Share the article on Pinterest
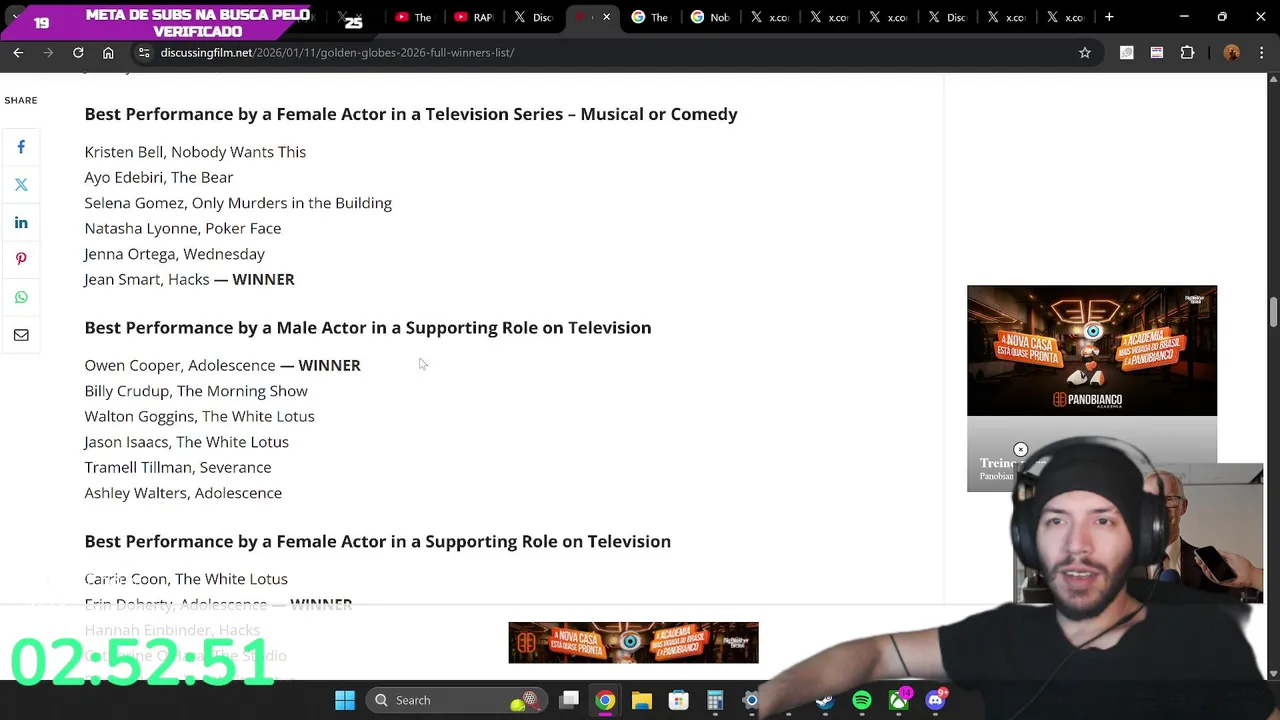Screen dimensions: 1280x720 tap(21, 260)
